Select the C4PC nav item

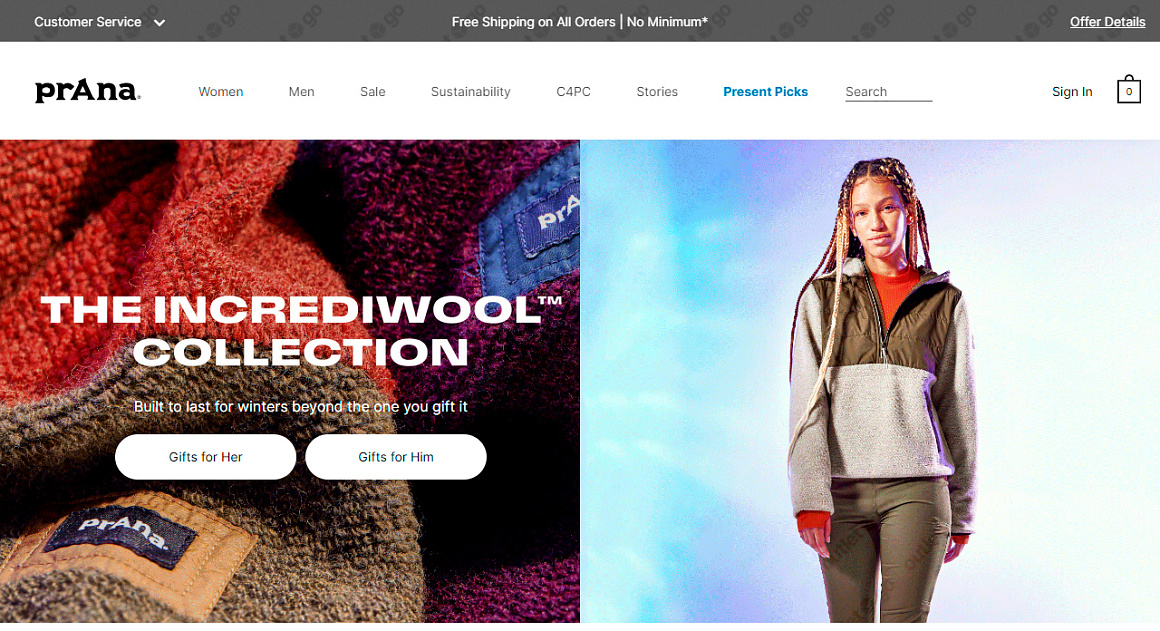click(573, 92)
